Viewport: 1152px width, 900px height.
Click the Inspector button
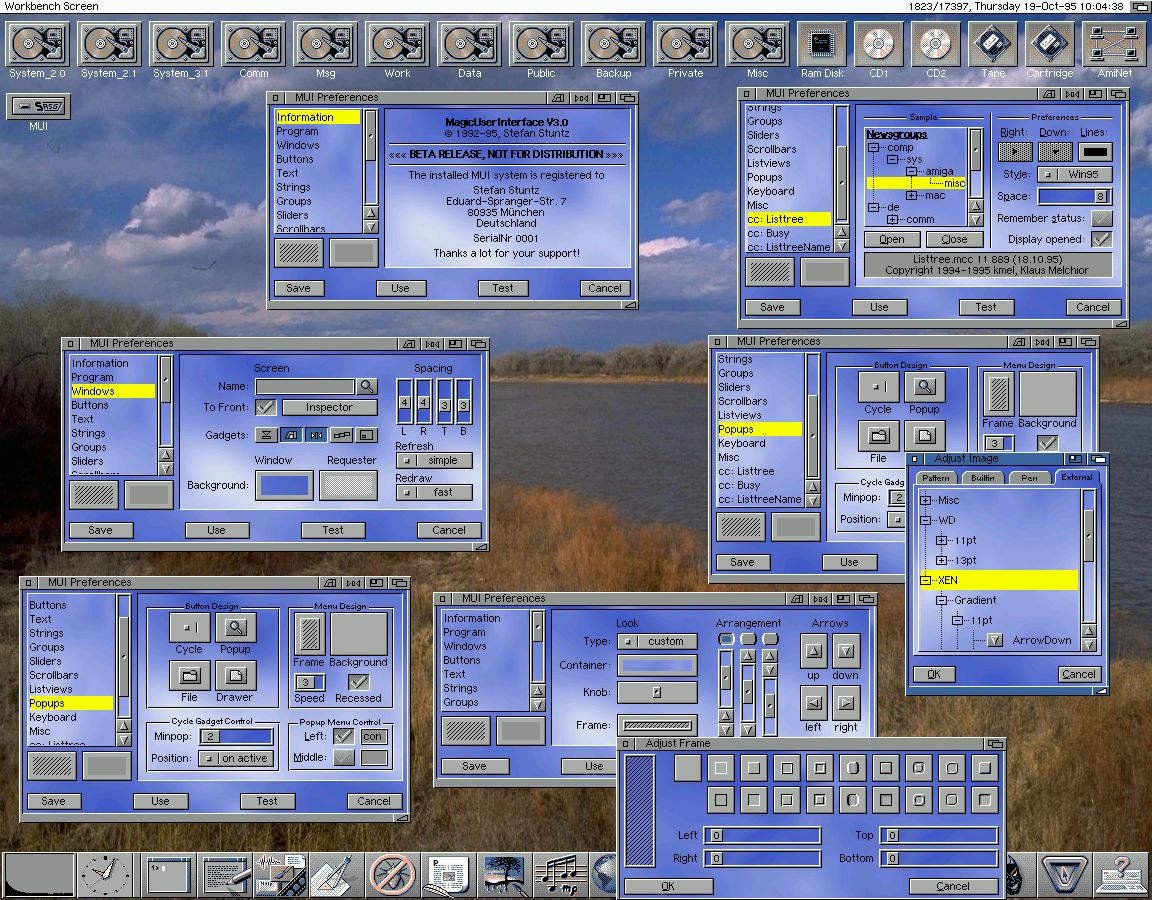pyautogui.click(x=329, y=407)
